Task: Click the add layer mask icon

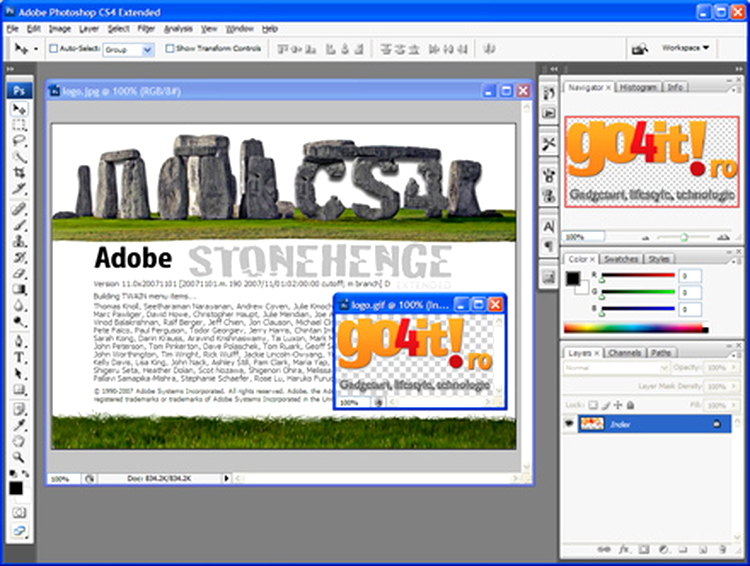Action: coord(643,549)
